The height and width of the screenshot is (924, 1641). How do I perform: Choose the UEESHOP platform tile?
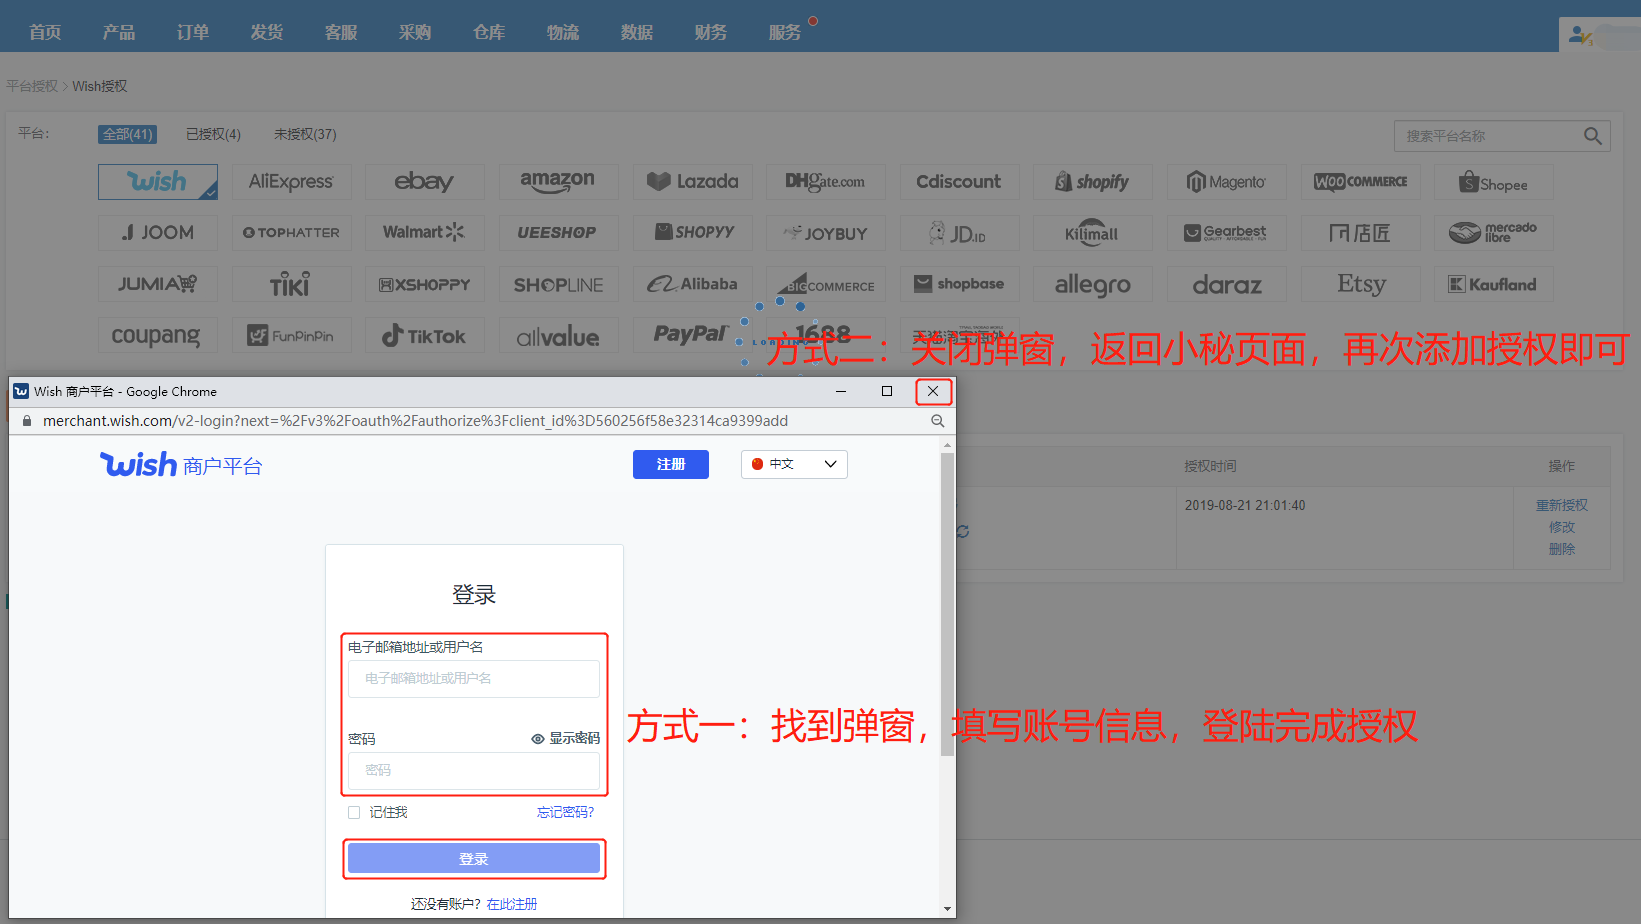pyautogui.click(x=558, y=233)
